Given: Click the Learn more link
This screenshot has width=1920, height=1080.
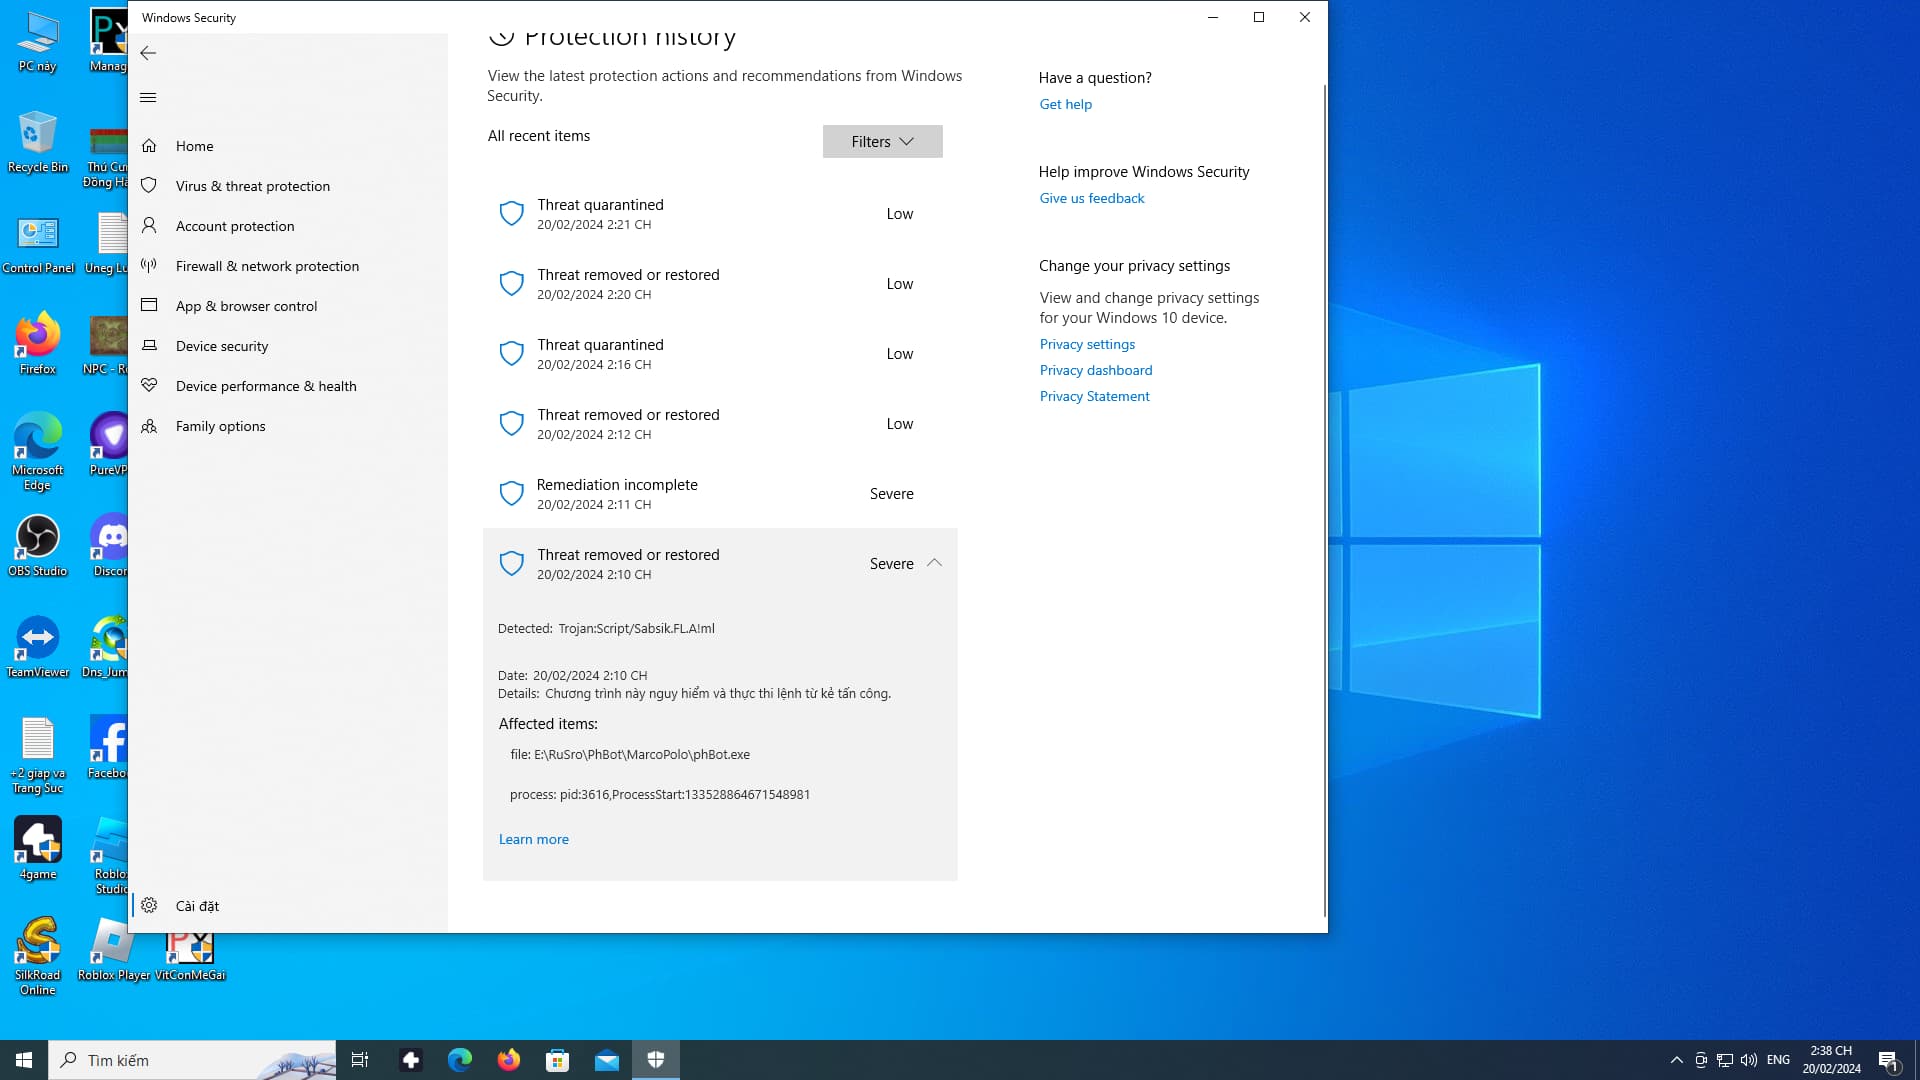Looking at the screenshot, I should (x=533, y=840).
